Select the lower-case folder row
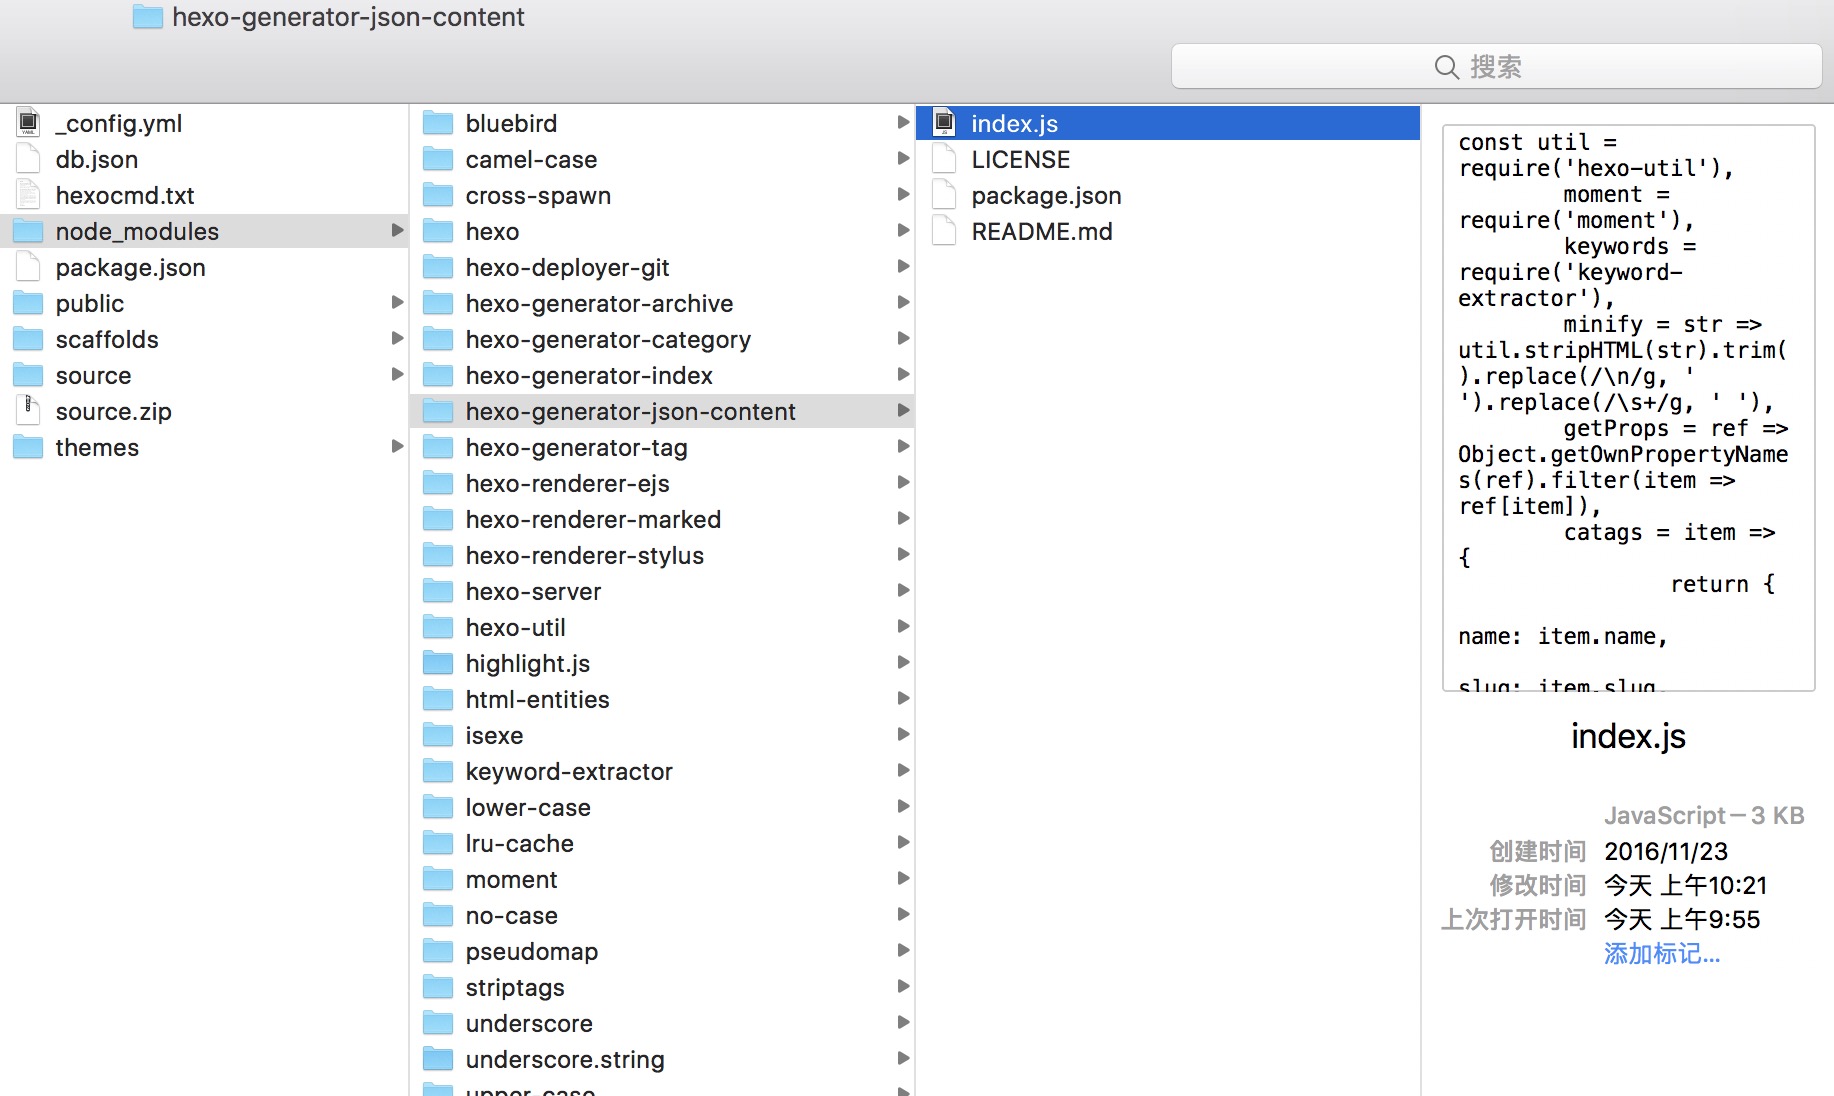1834x1096 pixels. tap(662, 807)
